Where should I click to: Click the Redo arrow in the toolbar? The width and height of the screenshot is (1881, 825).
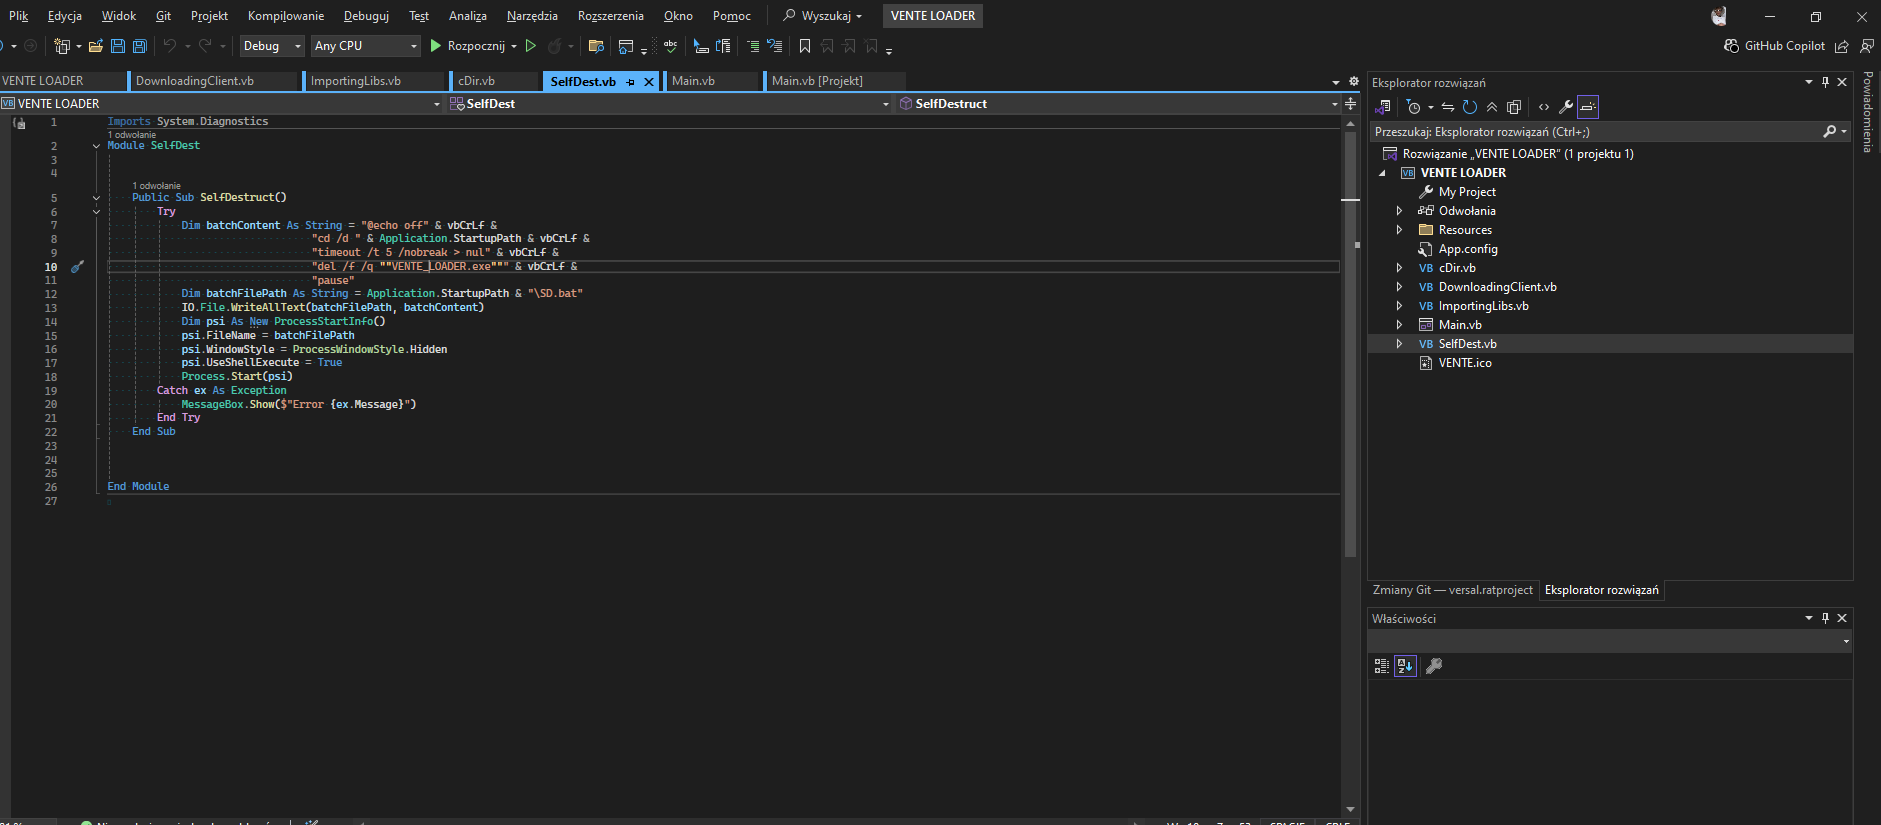click(205, 46)
